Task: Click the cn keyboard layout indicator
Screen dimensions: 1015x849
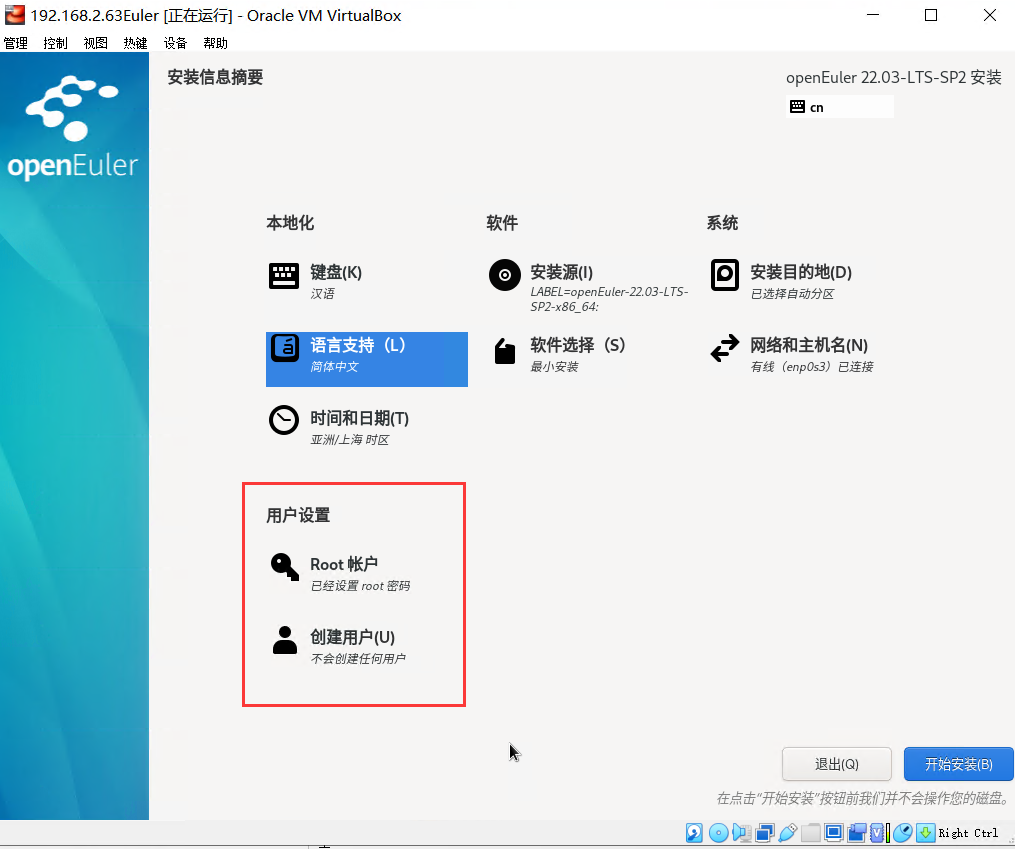Action: 840,107
